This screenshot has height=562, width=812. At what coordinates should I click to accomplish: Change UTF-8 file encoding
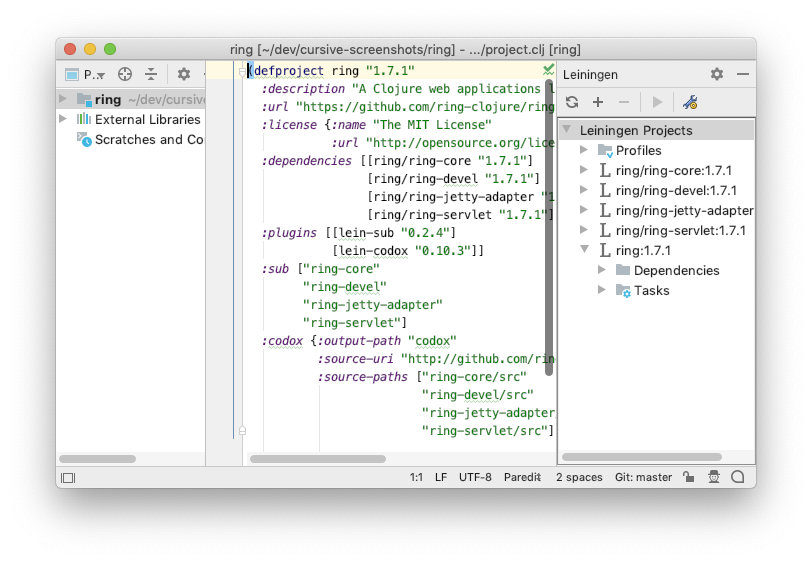click(x=475, y=477)
